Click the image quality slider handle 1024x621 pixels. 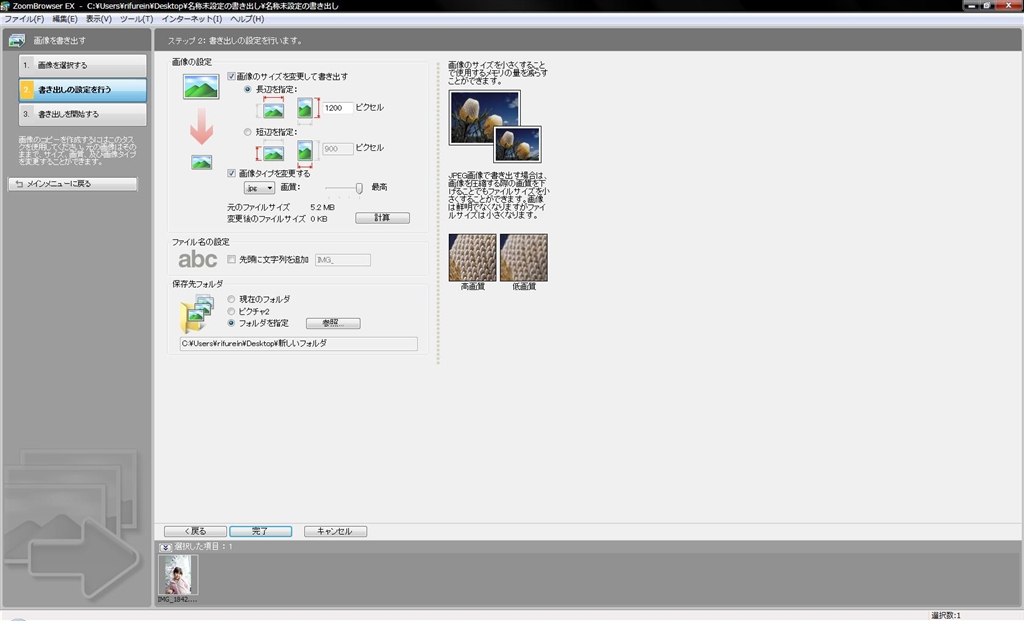point(359,188)
